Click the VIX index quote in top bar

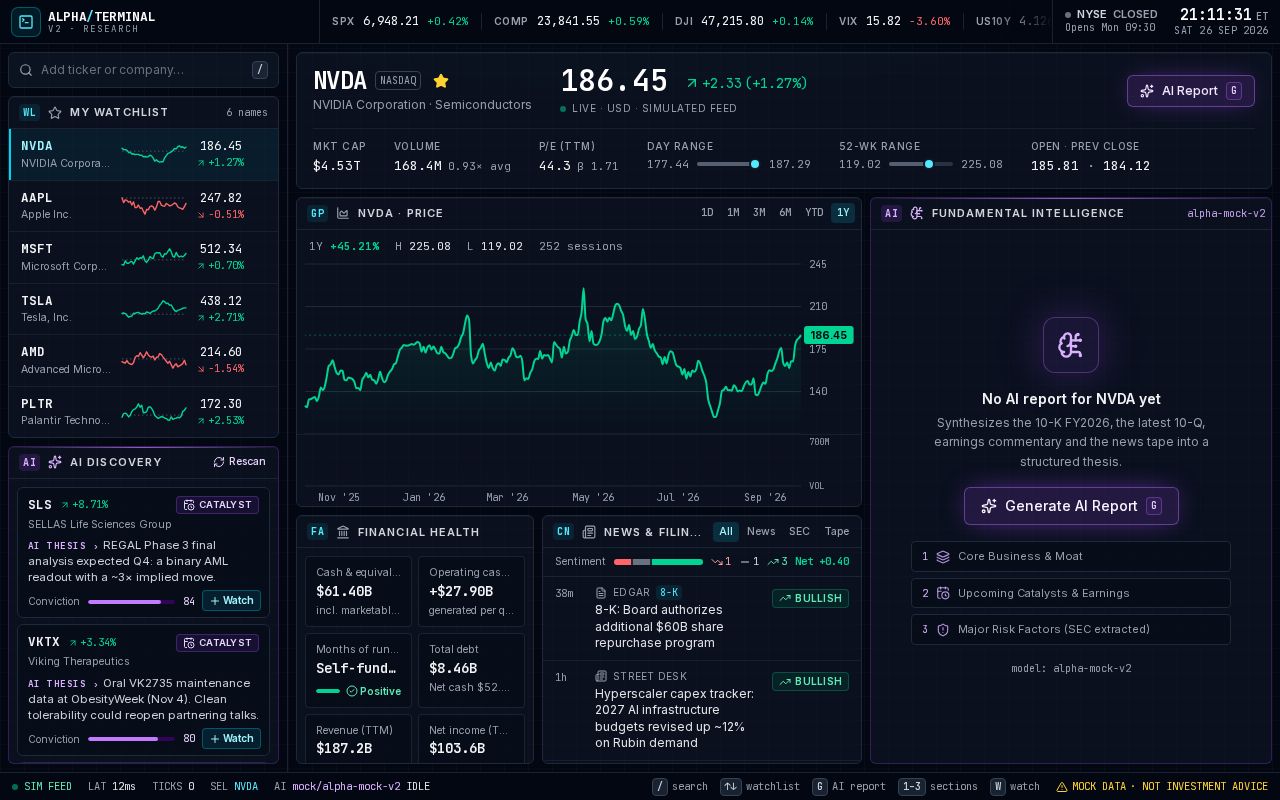[894, 21]
